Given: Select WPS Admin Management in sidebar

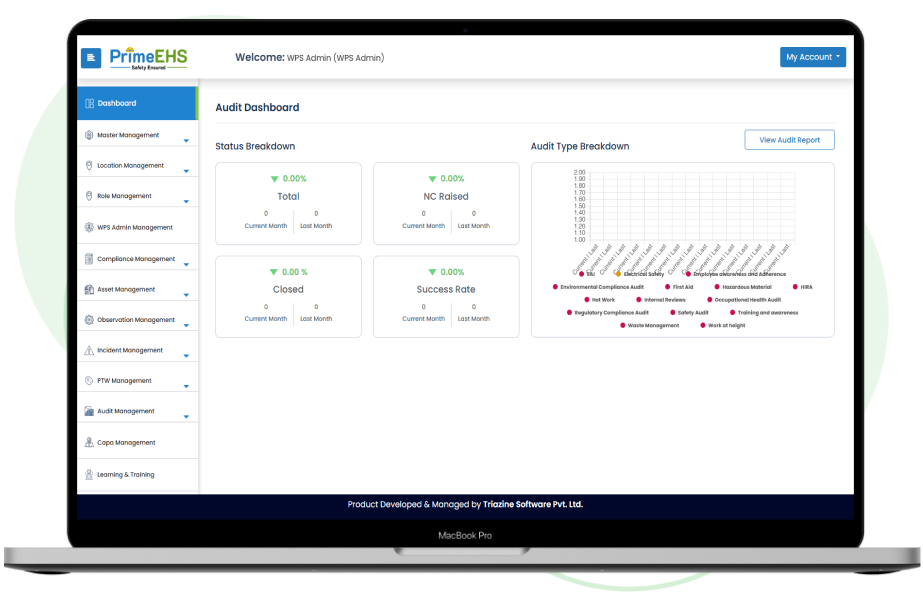Looking at the screenshot, I should (134, 228).
